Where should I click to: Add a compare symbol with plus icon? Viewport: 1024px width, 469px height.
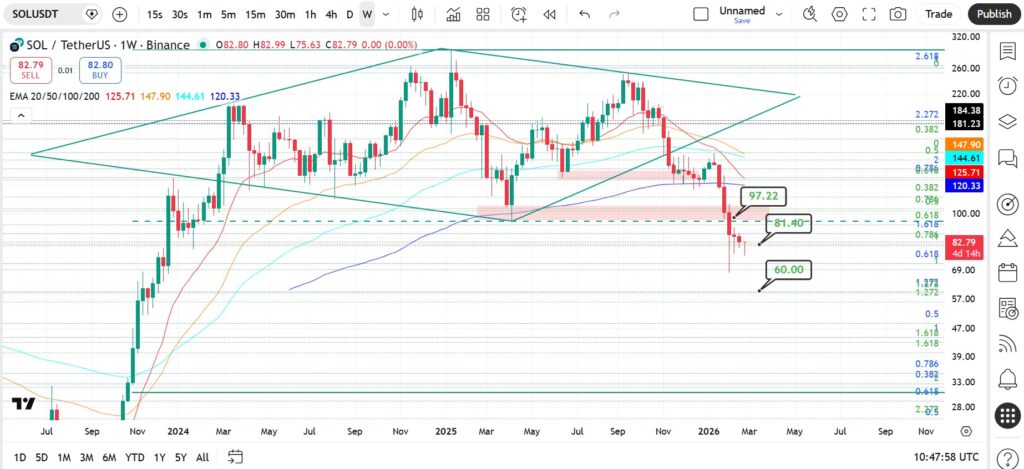click(x=120, y=14)
